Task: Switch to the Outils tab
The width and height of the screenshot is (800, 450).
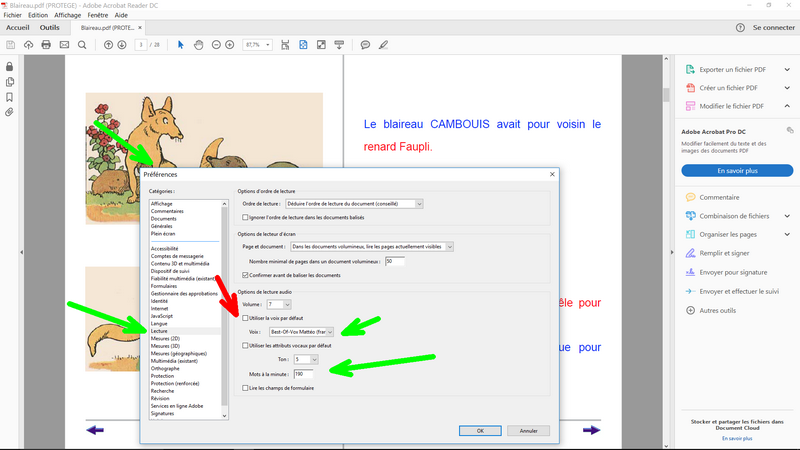Action: click(49, 28)
